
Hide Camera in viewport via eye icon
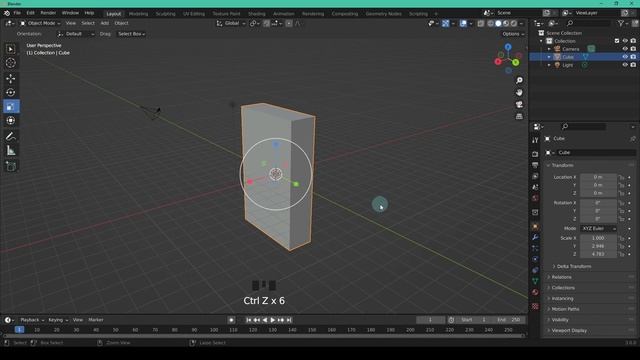(625, 49)
